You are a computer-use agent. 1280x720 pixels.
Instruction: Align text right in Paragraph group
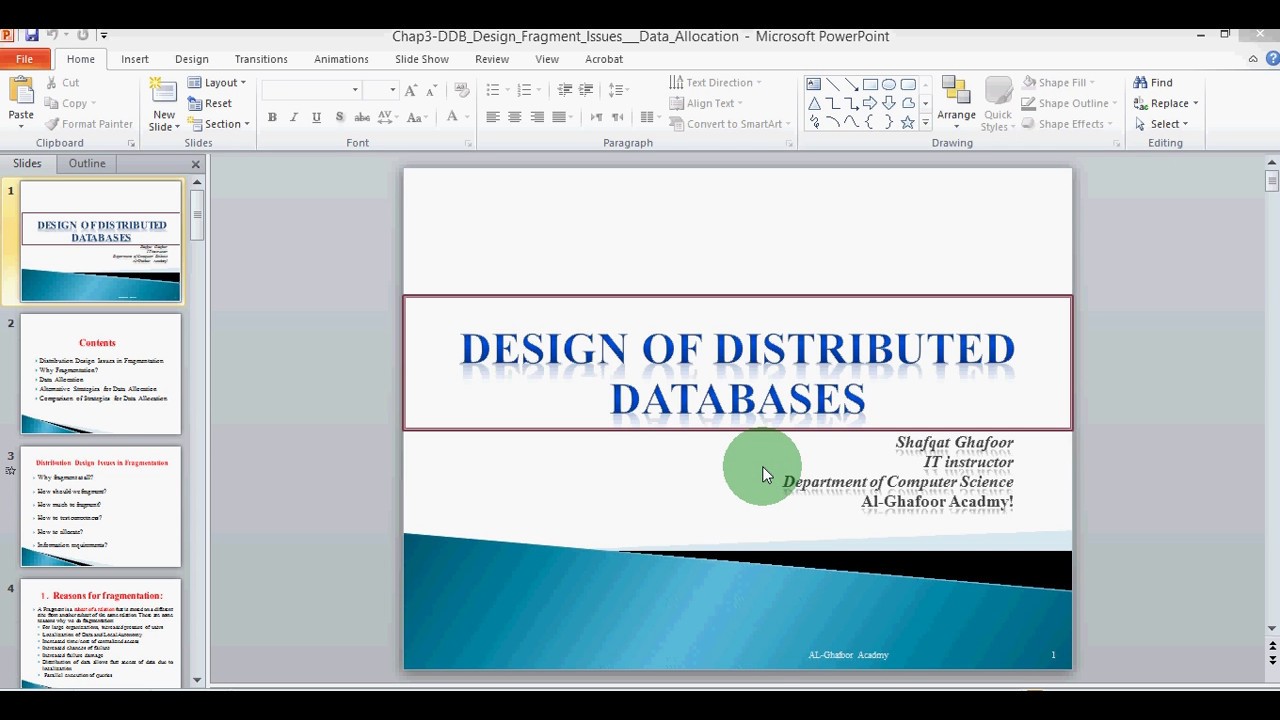pos(537,117)
